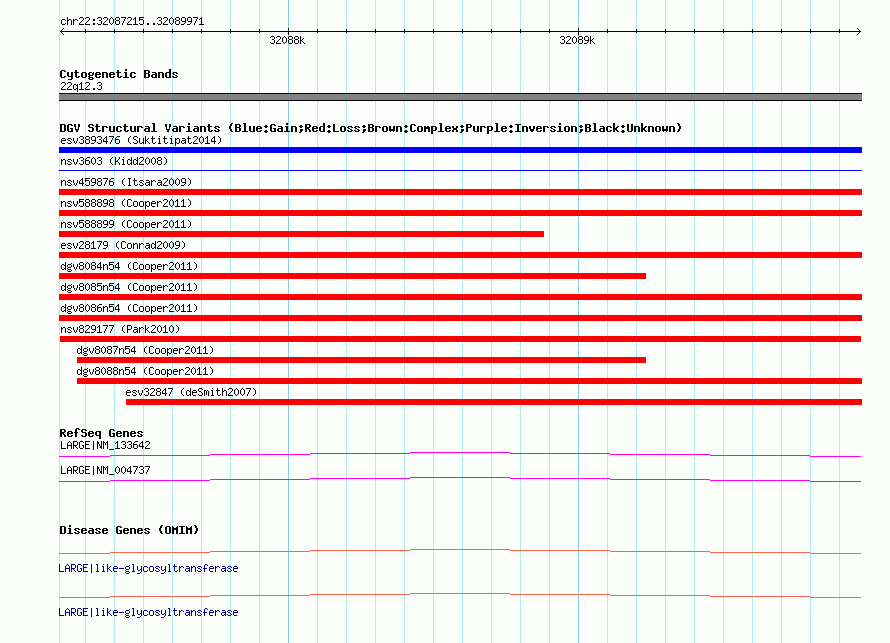Image resolution: width=890 pixels, height=643 pixels.
Task: Click the dgv8084n54 (Cooper2011) label
Action: pyautogui.click(x=129, y=266)
